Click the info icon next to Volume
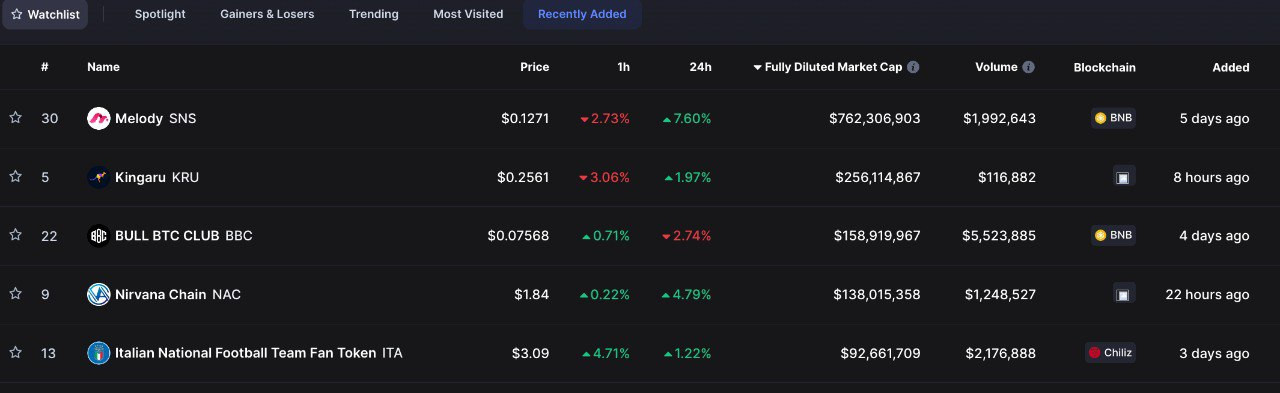Image resolution: width=1280 pixels, height=393 pixels. tap(1029, 67)
